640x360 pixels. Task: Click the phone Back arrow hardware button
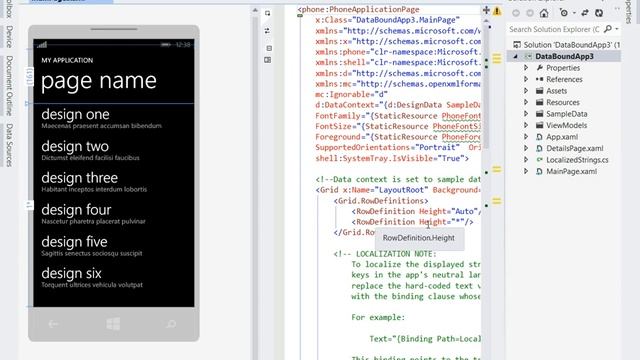tap(53, 324)
